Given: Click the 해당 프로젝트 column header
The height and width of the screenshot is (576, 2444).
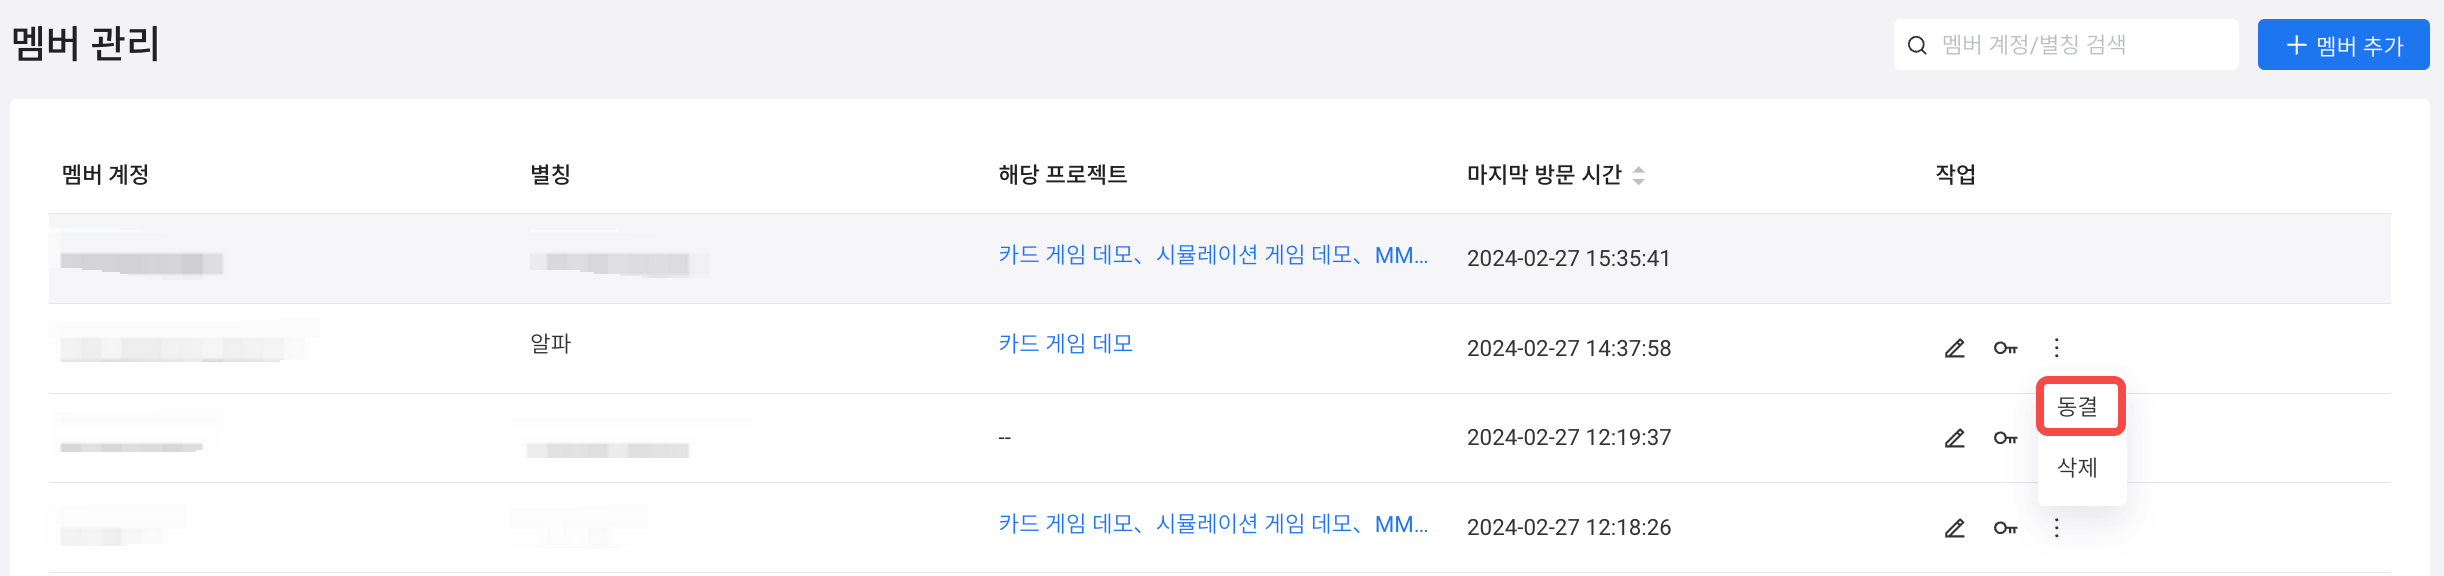Looking at the screenshot, I should pyautogui.click(x=1062, y=174).
